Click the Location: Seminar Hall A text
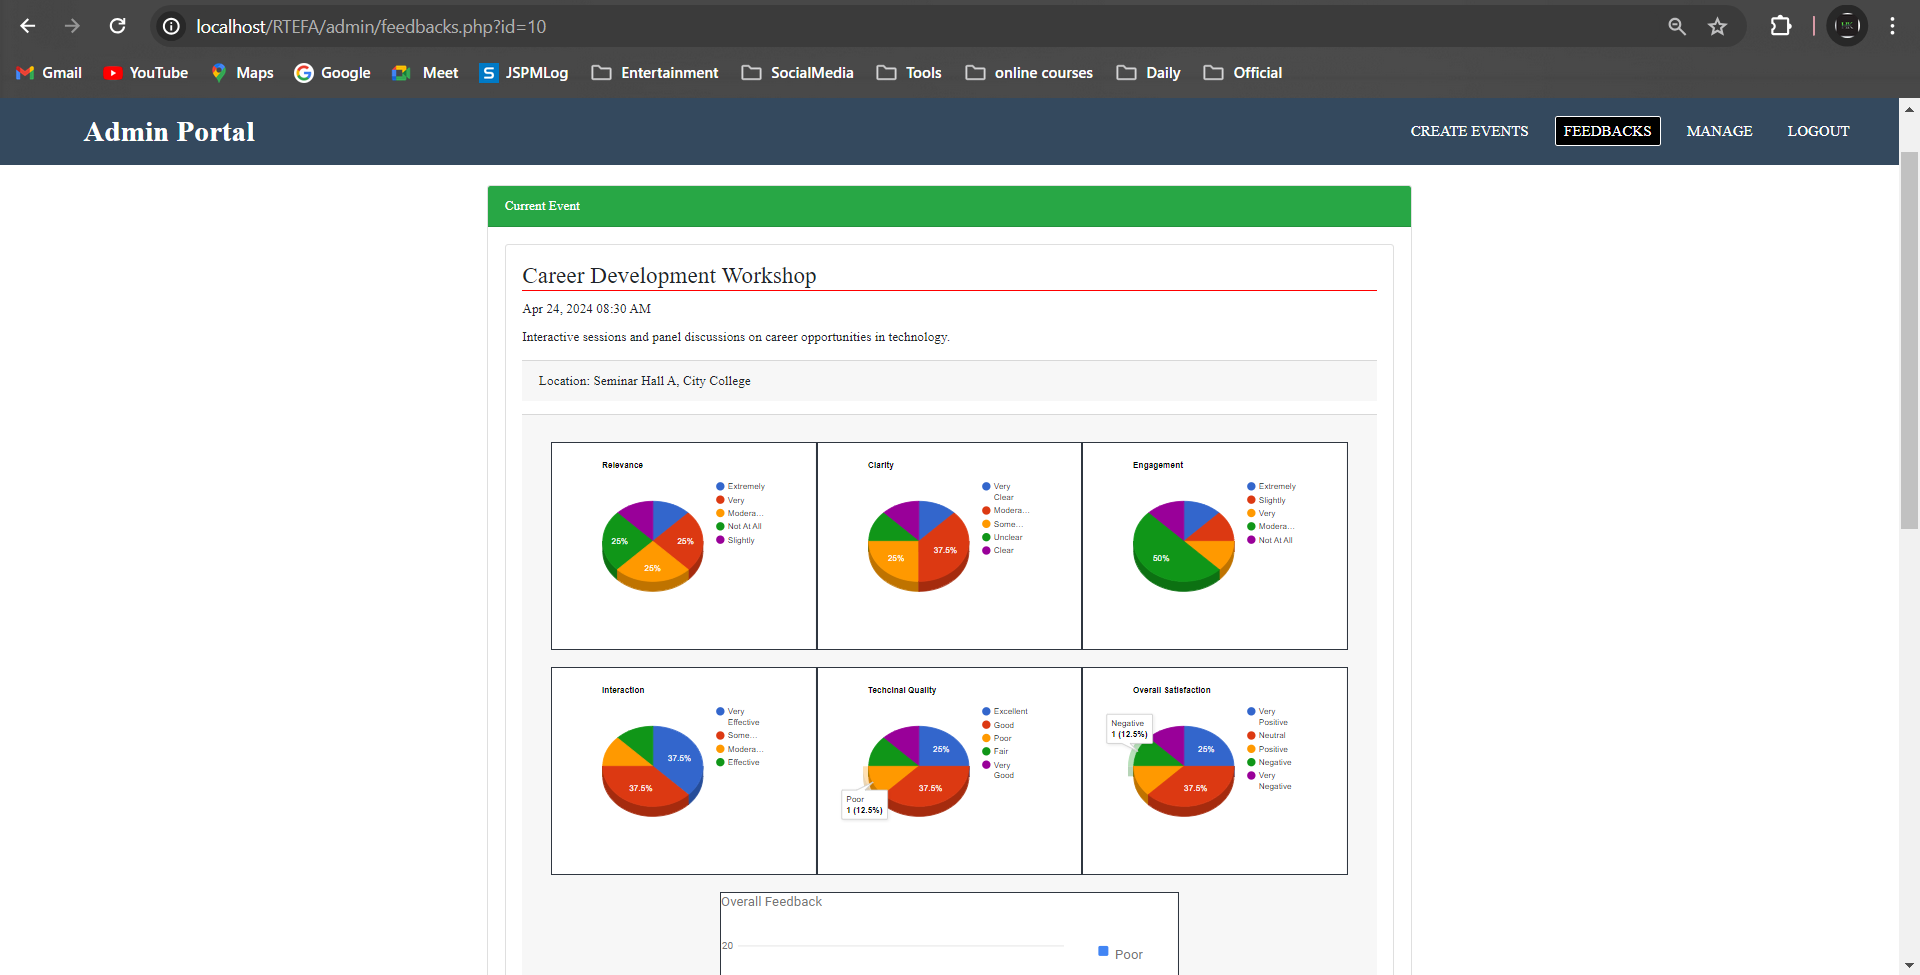Viewport: 1920px width, 975px height. coord(644,381)
